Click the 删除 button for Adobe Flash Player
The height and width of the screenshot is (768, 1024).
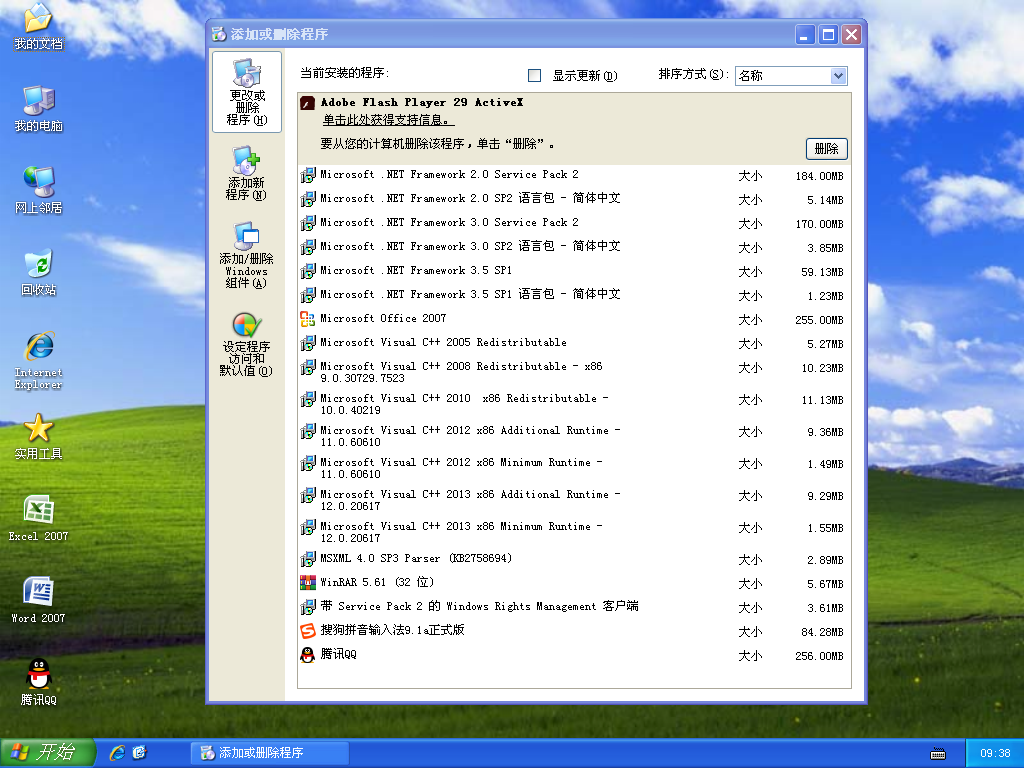point(826,149)
